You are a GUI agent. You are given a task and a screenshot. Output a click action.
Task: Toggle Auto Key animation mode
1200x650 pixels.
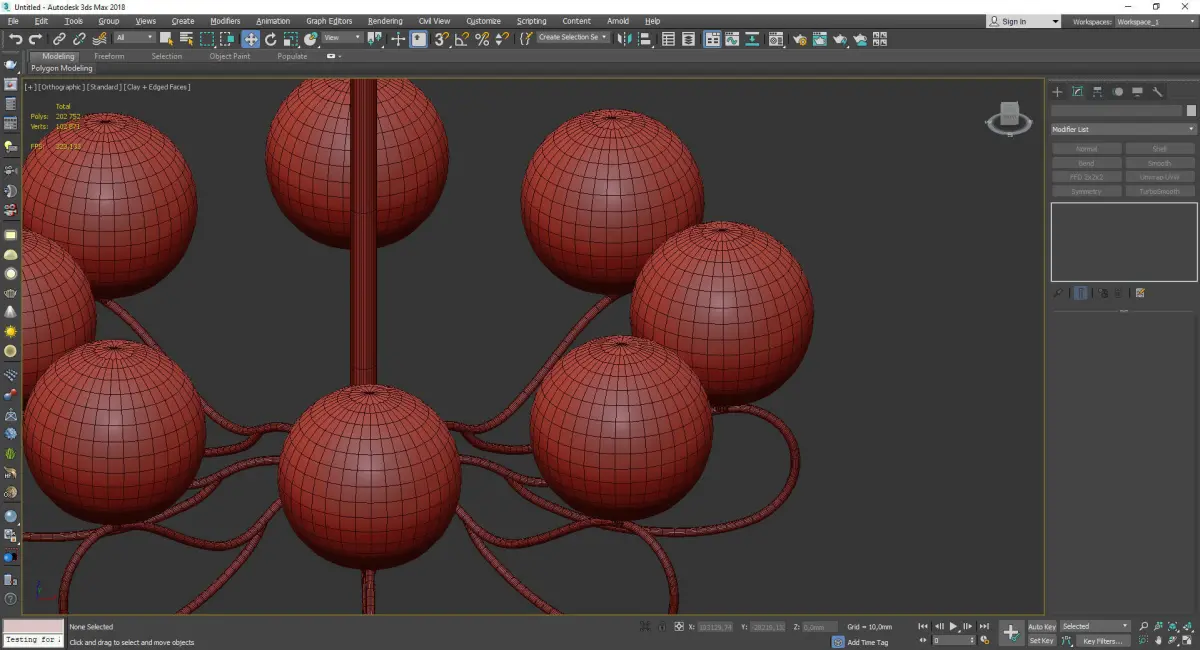click(x=1041, y=627)
